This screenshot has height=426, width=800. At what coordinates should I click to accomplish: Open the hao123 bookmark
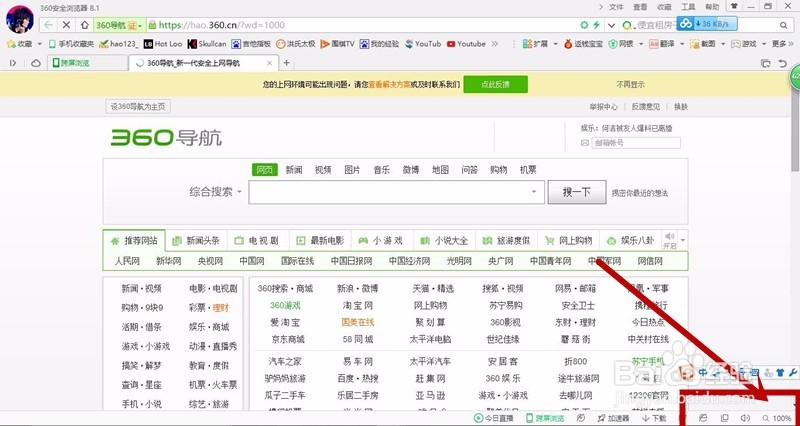pyautogui.click(x=119, y=44)
